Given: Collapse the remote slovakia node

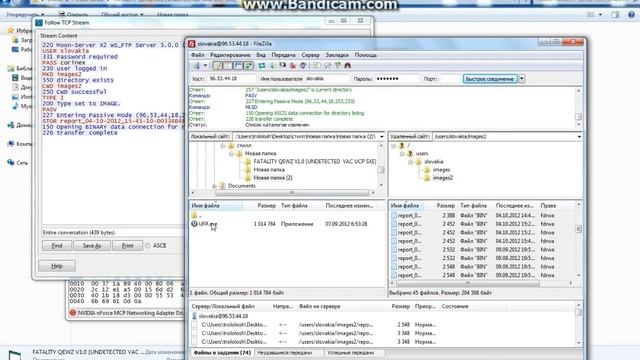Looking at the screenshot, I should click(x=410, y=162).
